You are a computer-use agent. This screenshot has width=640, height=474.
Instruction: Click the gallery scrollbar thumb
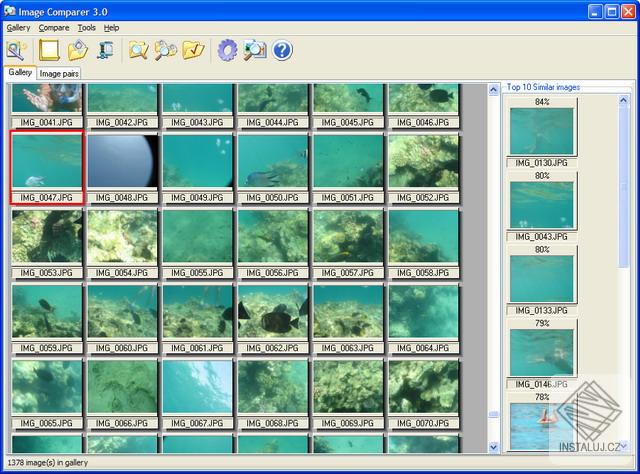click(493, 414)
